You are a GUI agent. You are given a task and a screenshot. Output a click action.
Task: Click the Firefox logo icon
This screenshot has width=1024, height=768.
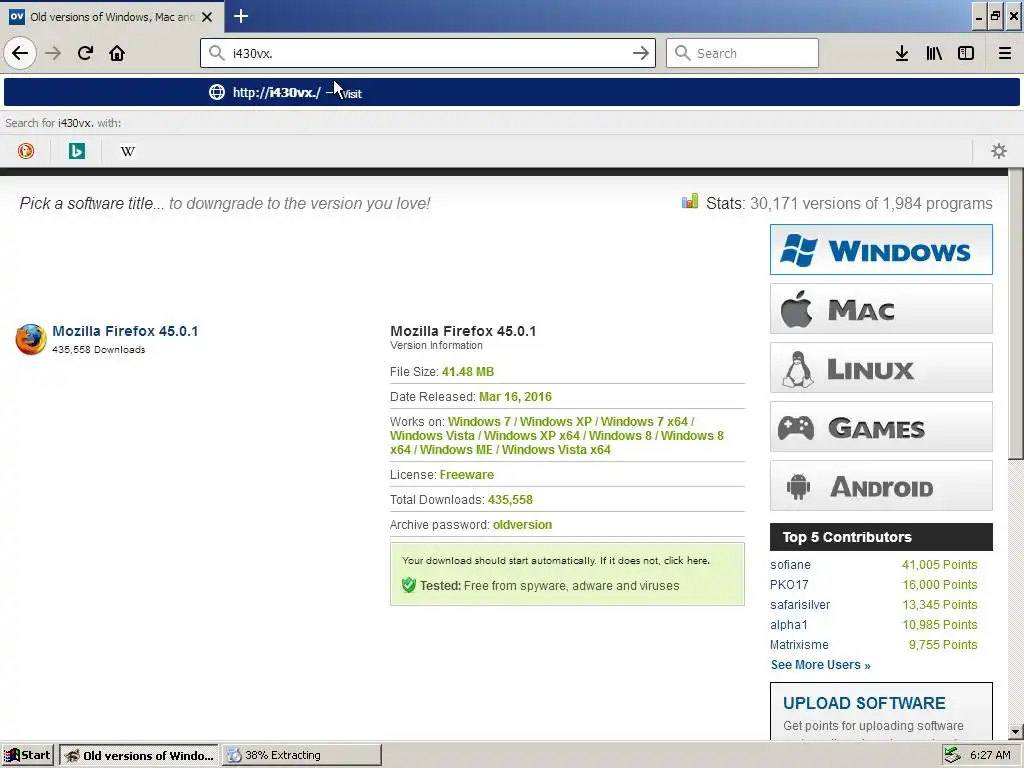click(31, 339)
